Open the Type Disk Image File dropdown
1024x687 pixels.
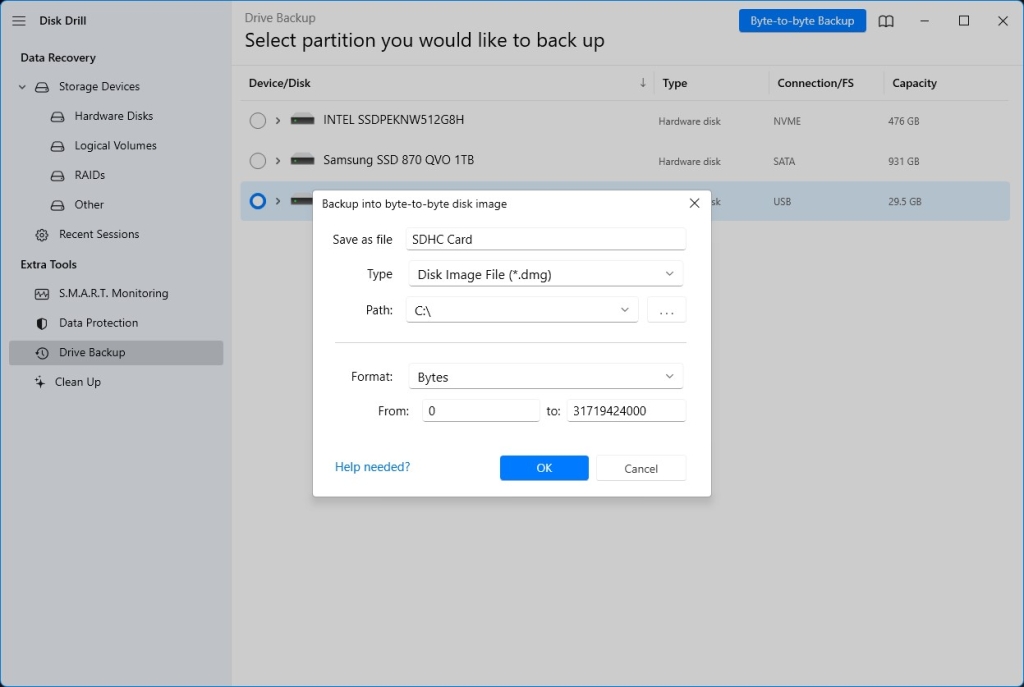[545, 274]
